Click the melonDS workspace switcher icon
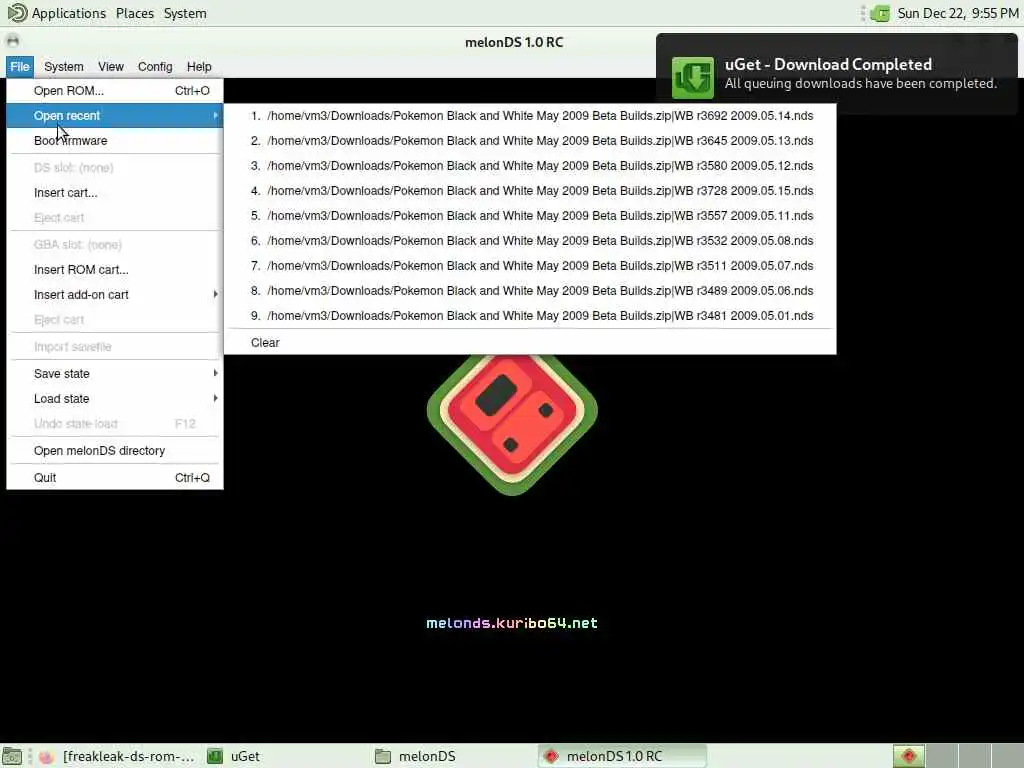Image resolution: width=1024 pixels, height=768 pixels. click(x=908, y=756)
